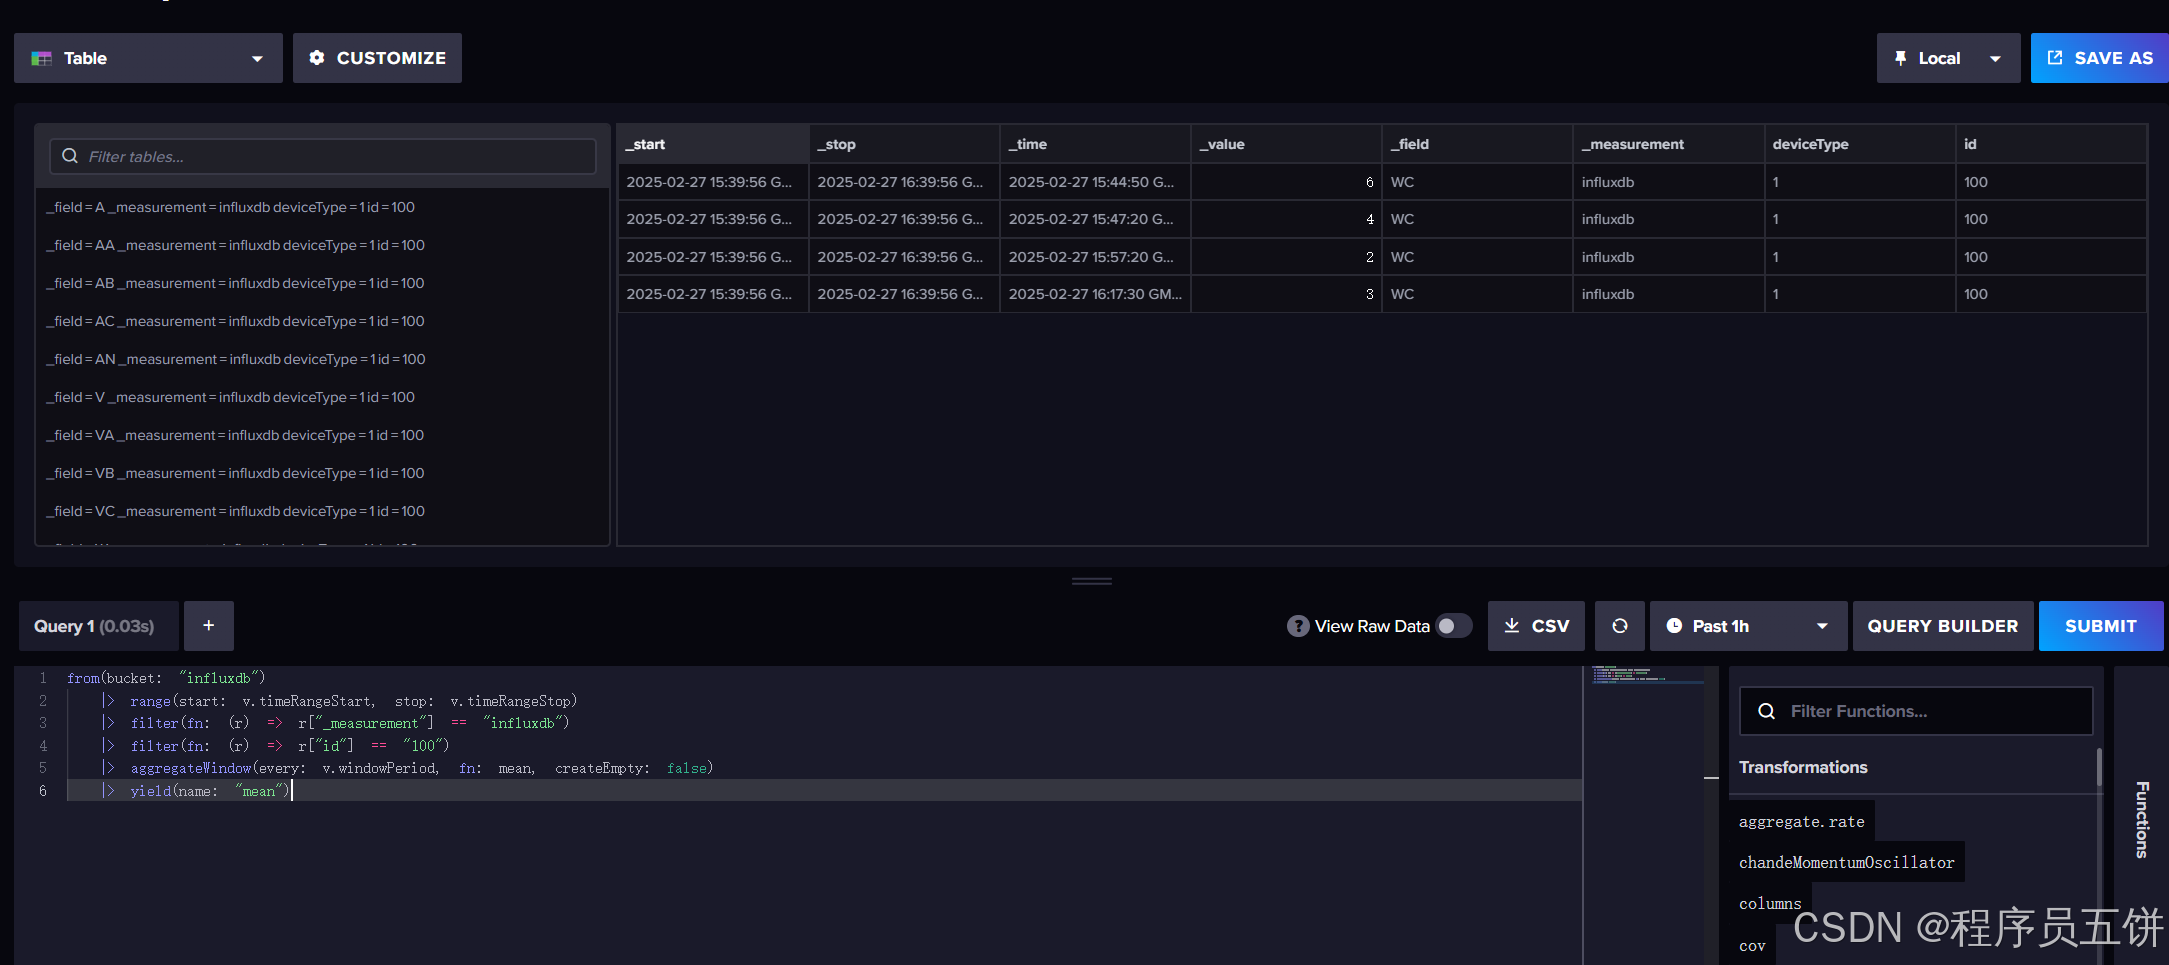Open the Local destination dropdown
This screenshot has height=965, width=2169.
click(1996, 58)
